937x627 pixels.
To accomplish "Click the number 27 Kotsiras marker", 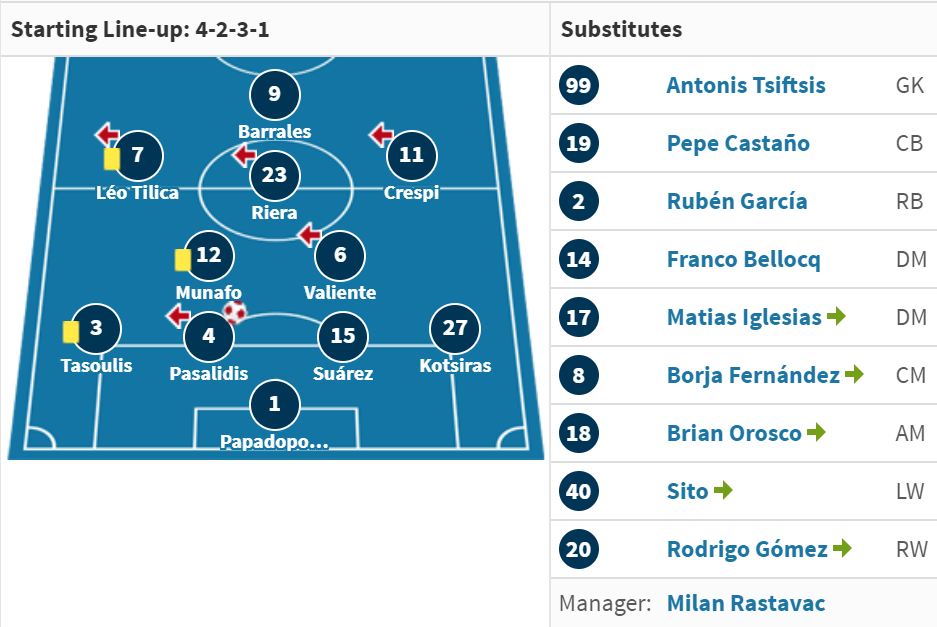I will point(455,329).
